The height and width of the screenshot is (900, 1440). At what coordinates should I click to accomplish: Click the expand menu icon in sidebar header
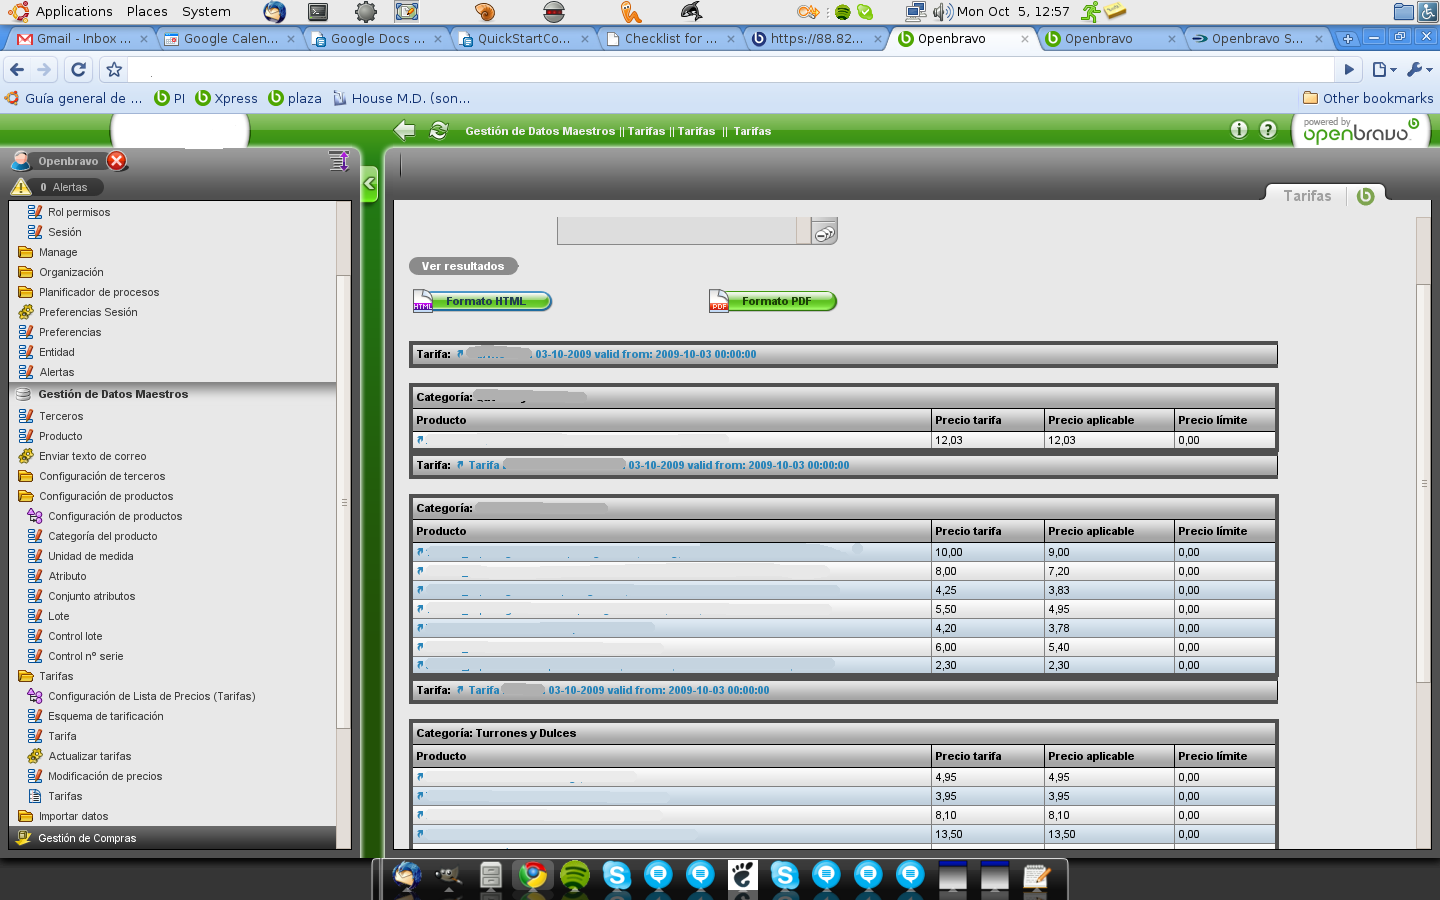click(339, 161)
